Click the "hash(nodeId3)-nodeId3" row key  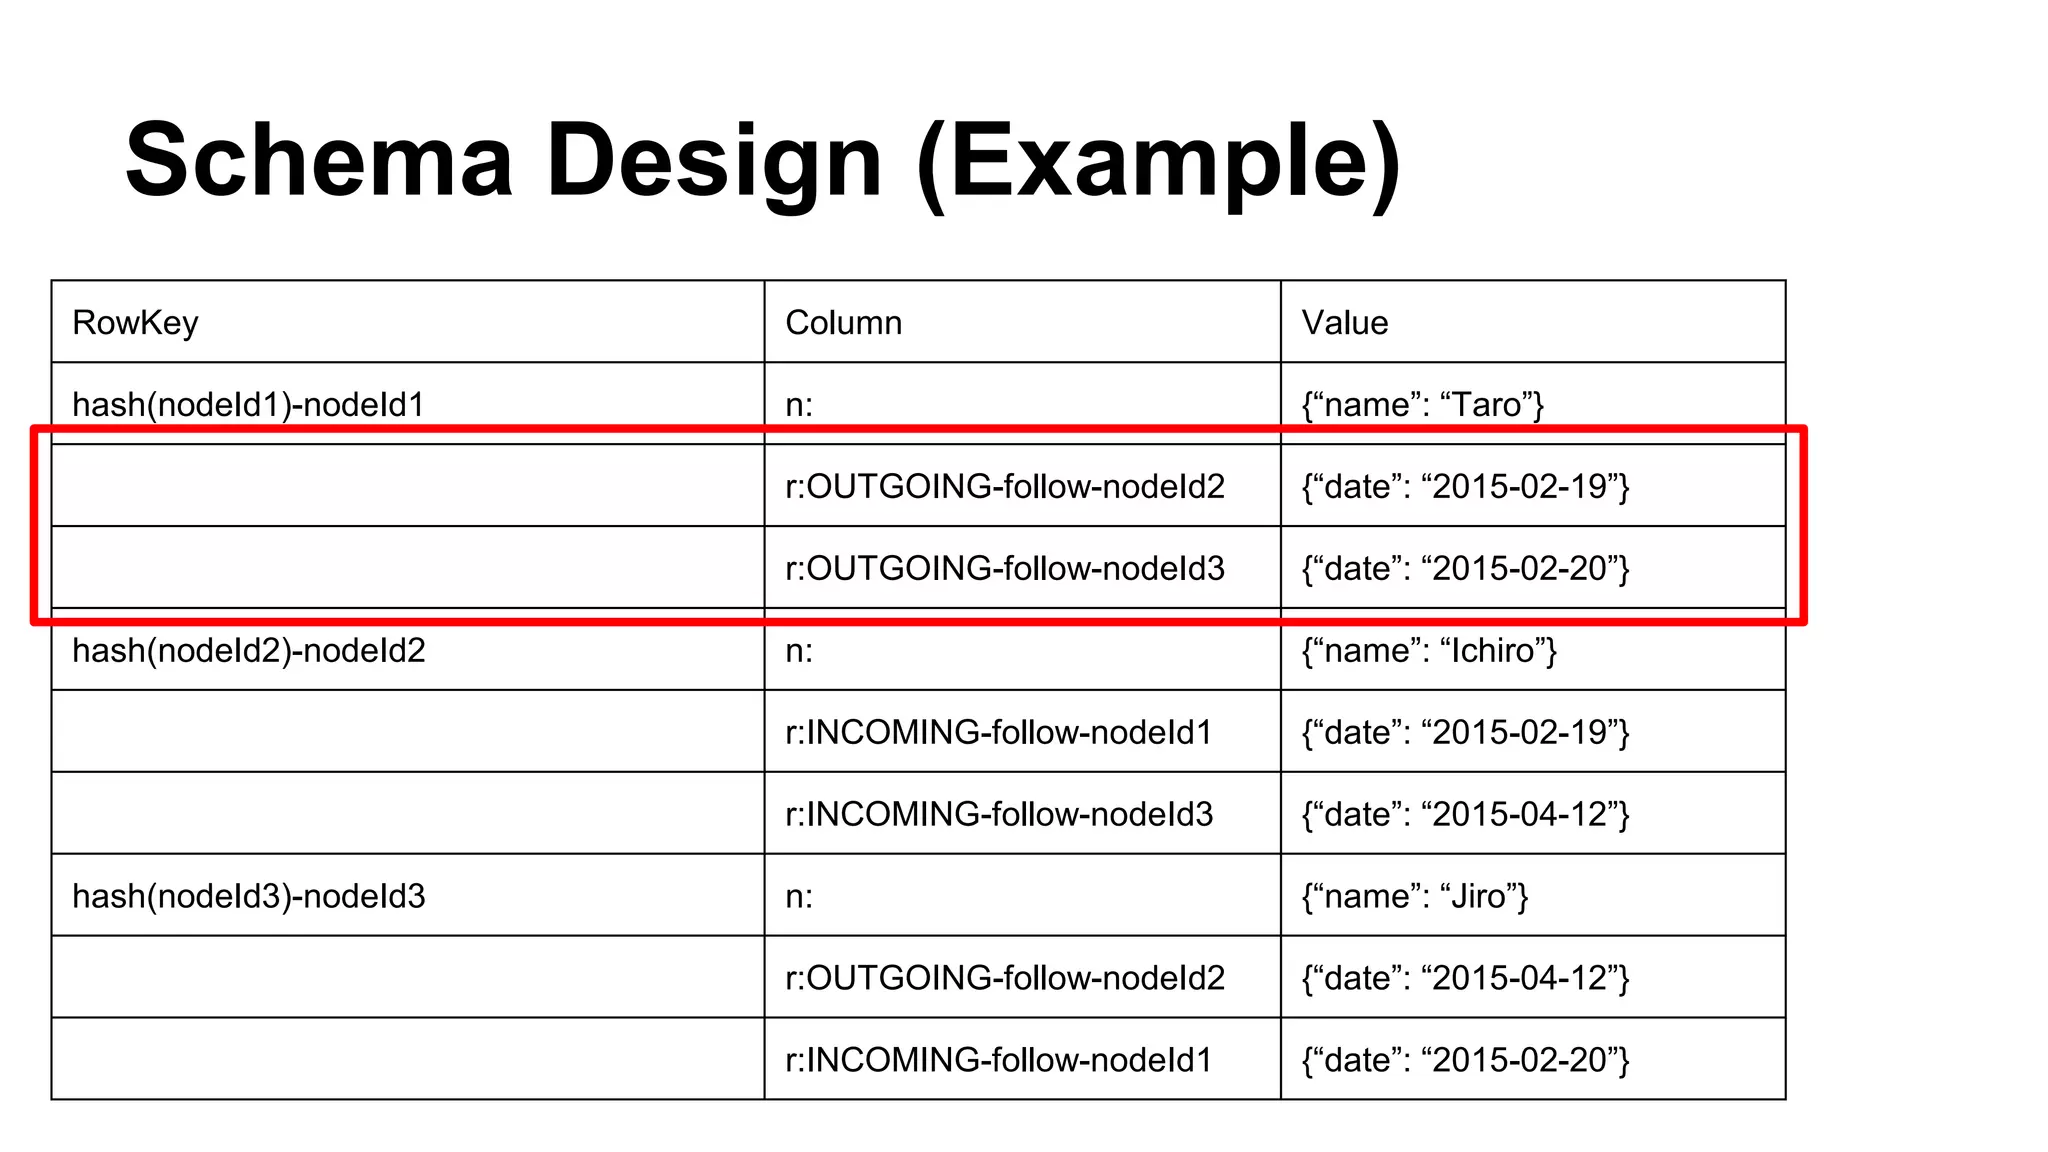click(x=249, y=896)
